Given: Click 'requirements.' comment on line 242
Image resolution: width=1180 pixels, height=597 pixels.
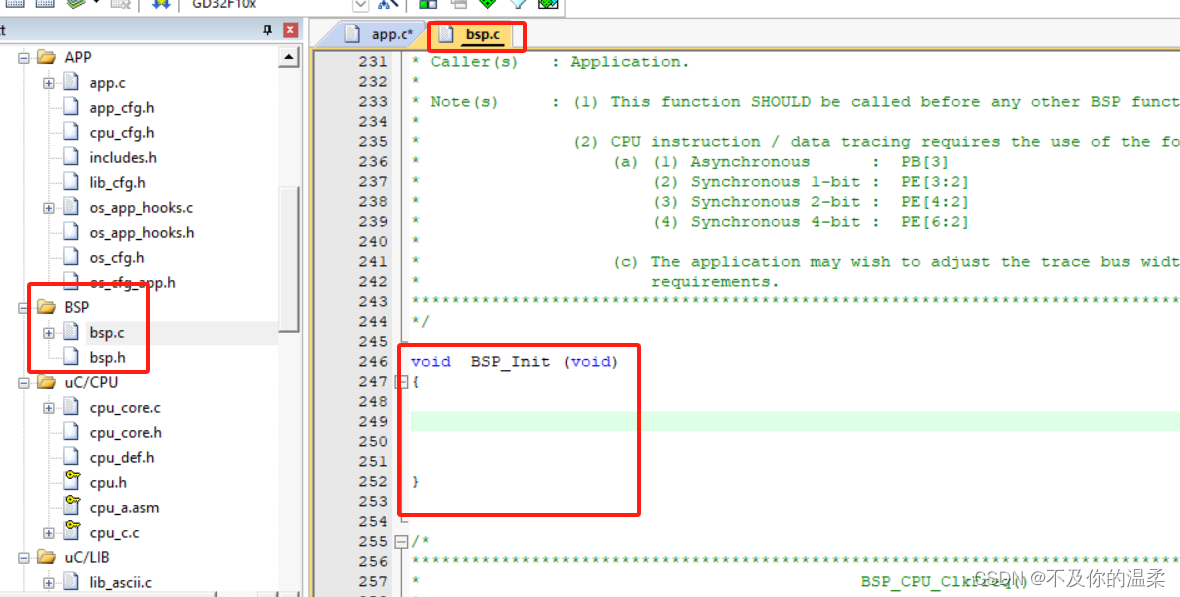Looking at the screenshot, I should coord(715,282).
